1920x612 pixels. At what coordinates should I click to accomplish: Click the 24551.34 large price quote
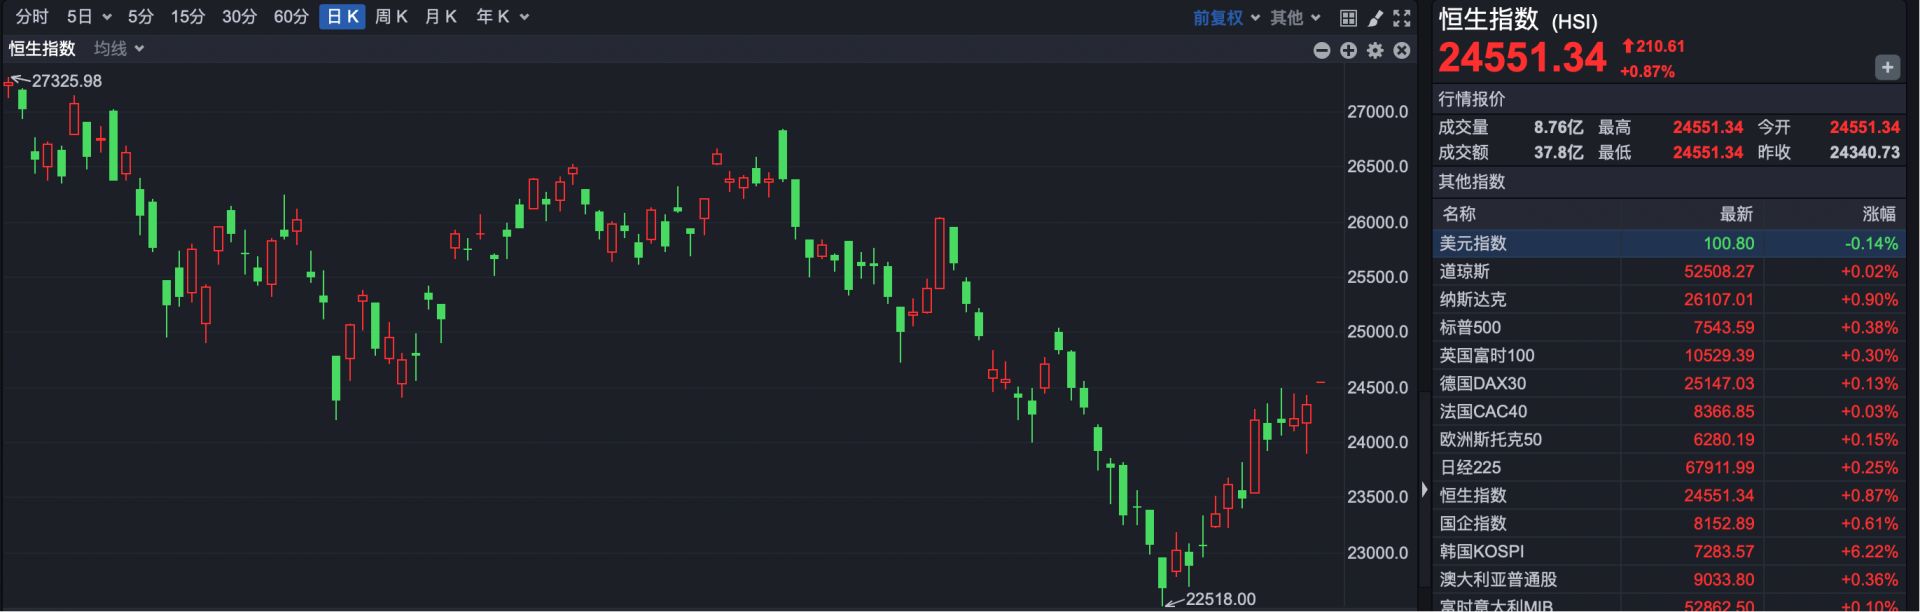tap(1522, 57)
